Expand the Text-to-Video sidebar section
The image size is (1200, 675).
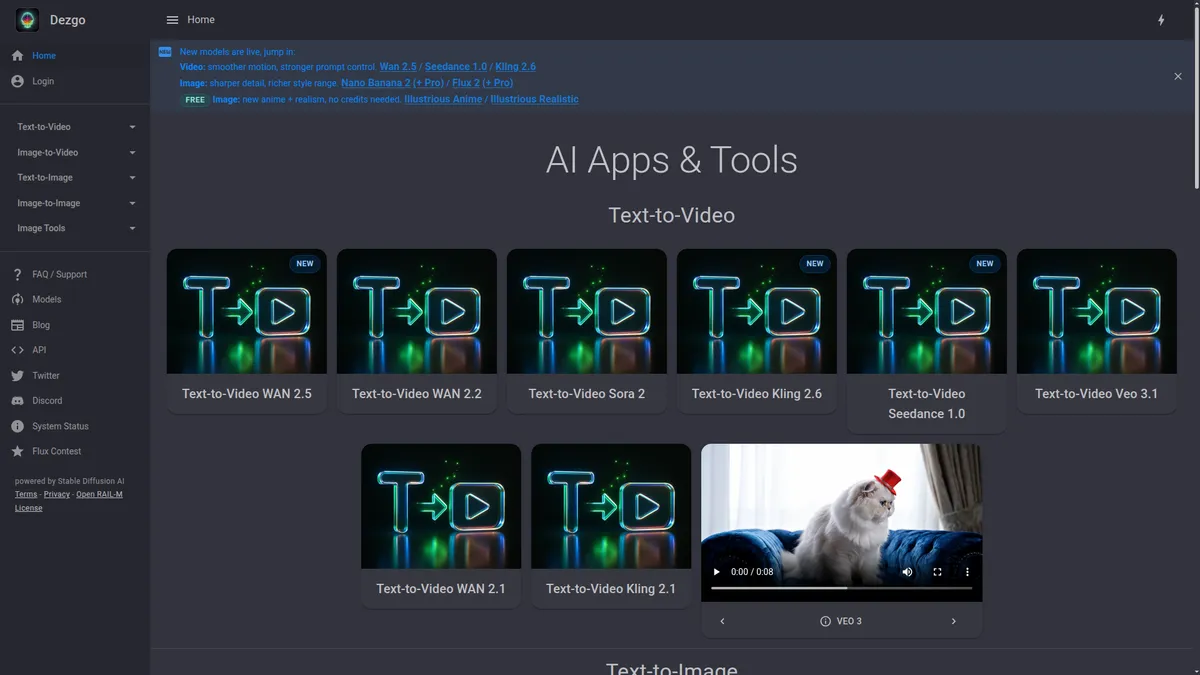[75, 127]
